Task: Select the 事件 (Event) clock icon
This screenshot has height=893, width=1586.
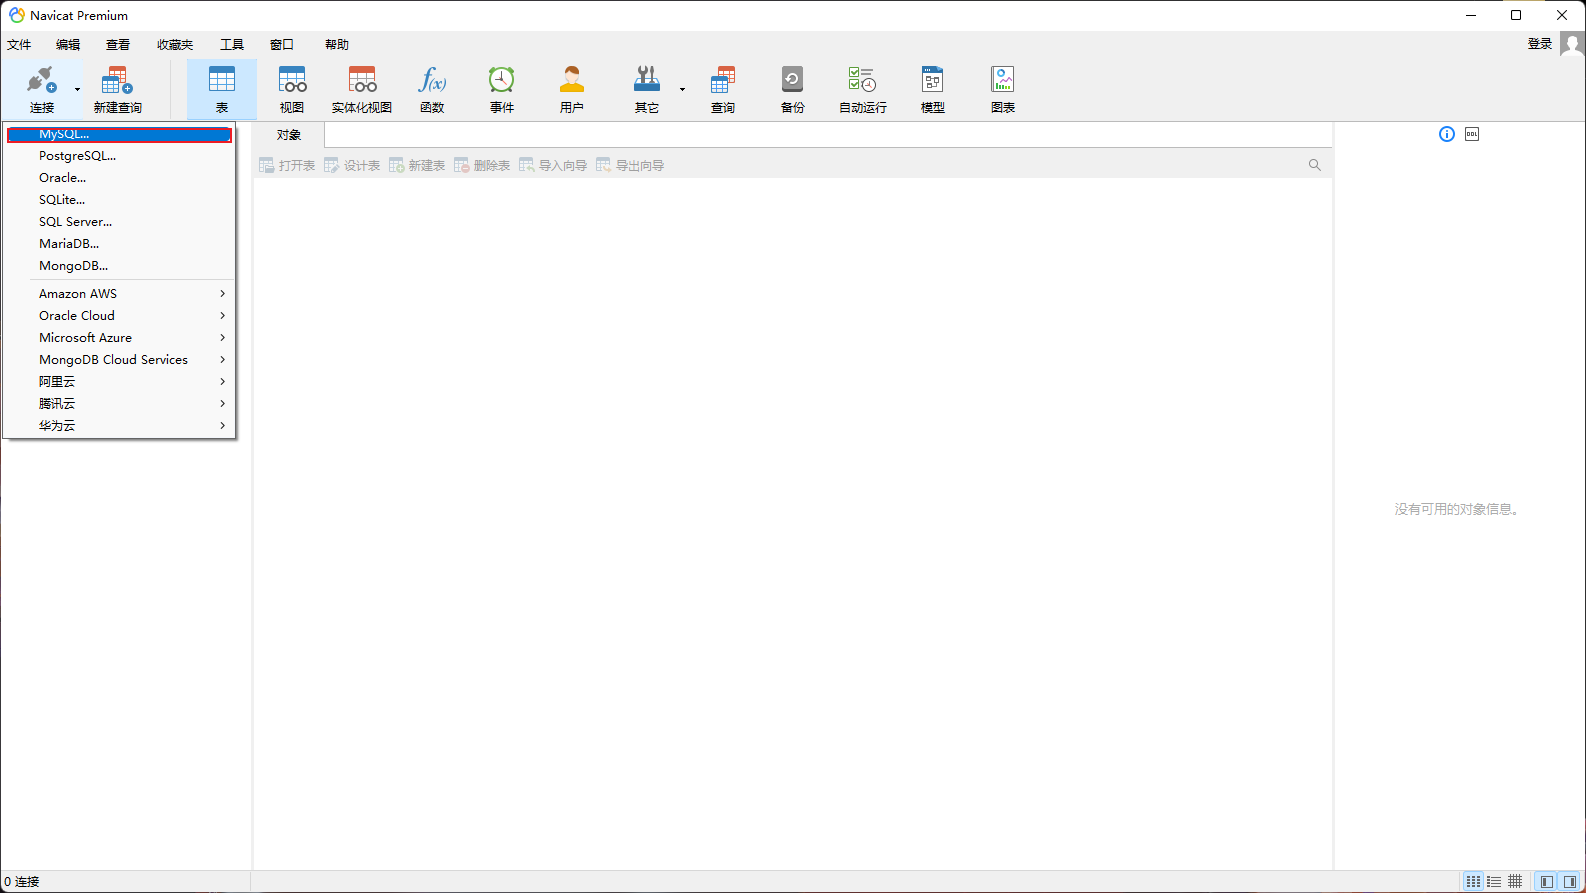Action: coord(502,89)
